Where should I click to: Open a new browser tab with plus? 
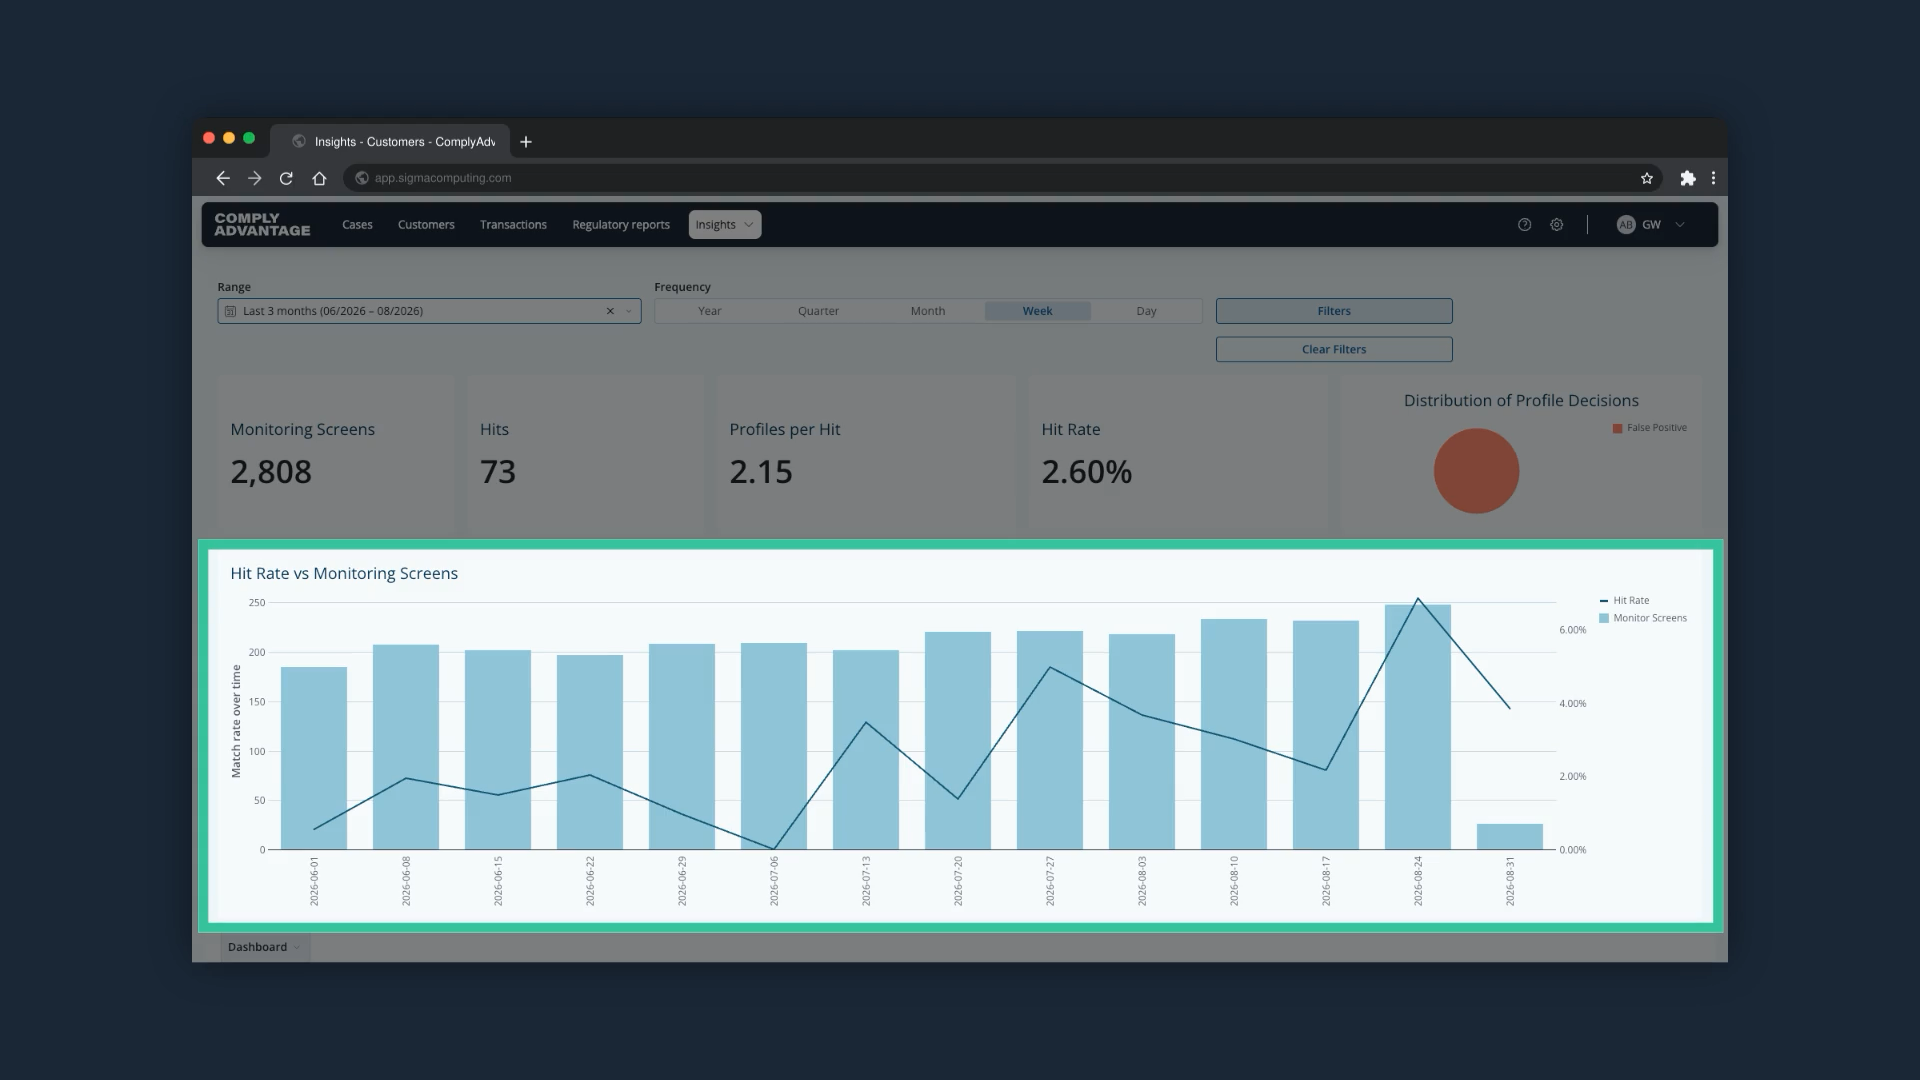point(526,142)
